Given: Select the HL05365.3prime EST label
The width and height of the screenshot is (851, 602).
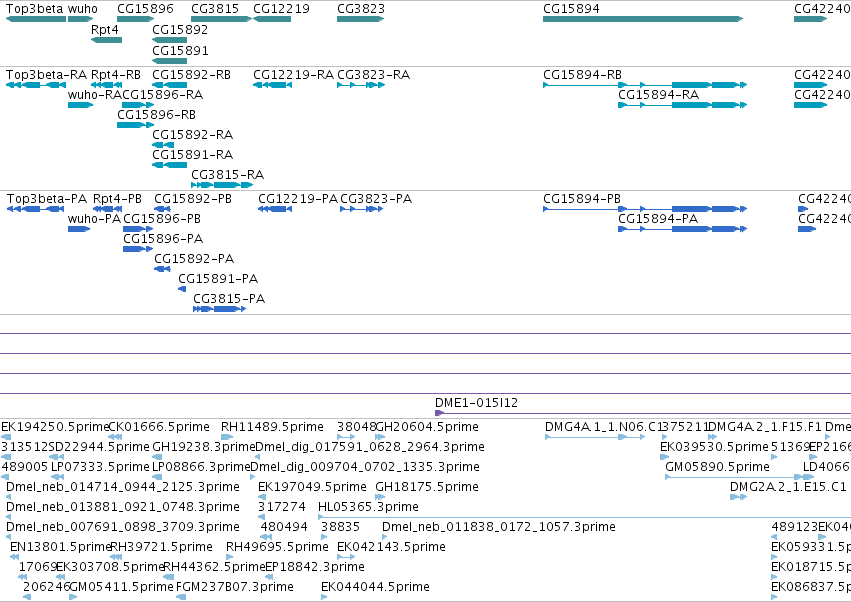Looking at the screenshot, I should click(x=369, y=507).
